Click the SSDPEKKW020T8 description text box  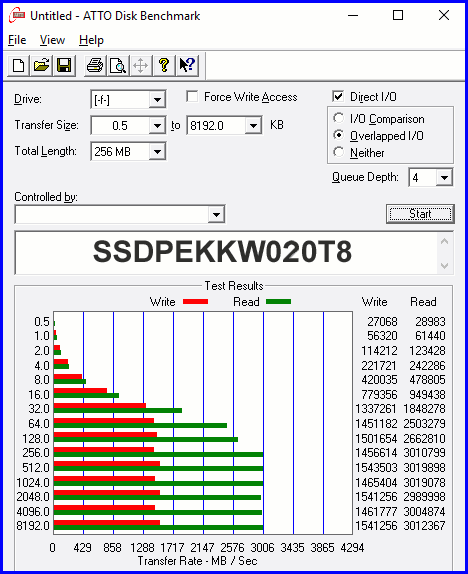[226, 253]
